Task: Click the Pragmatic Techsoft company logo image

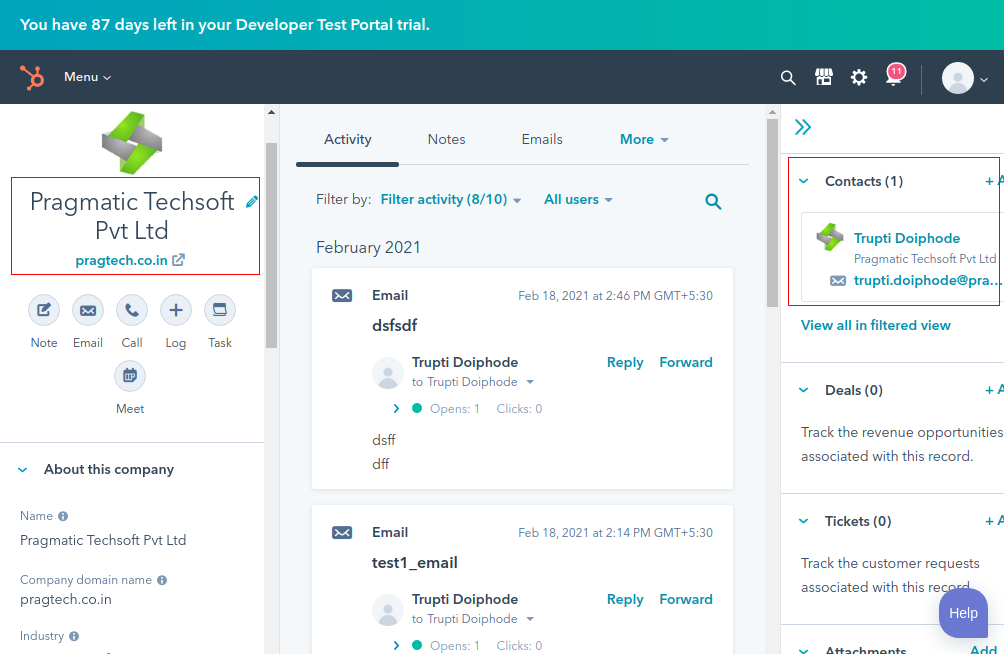Action: pos(132,143)
